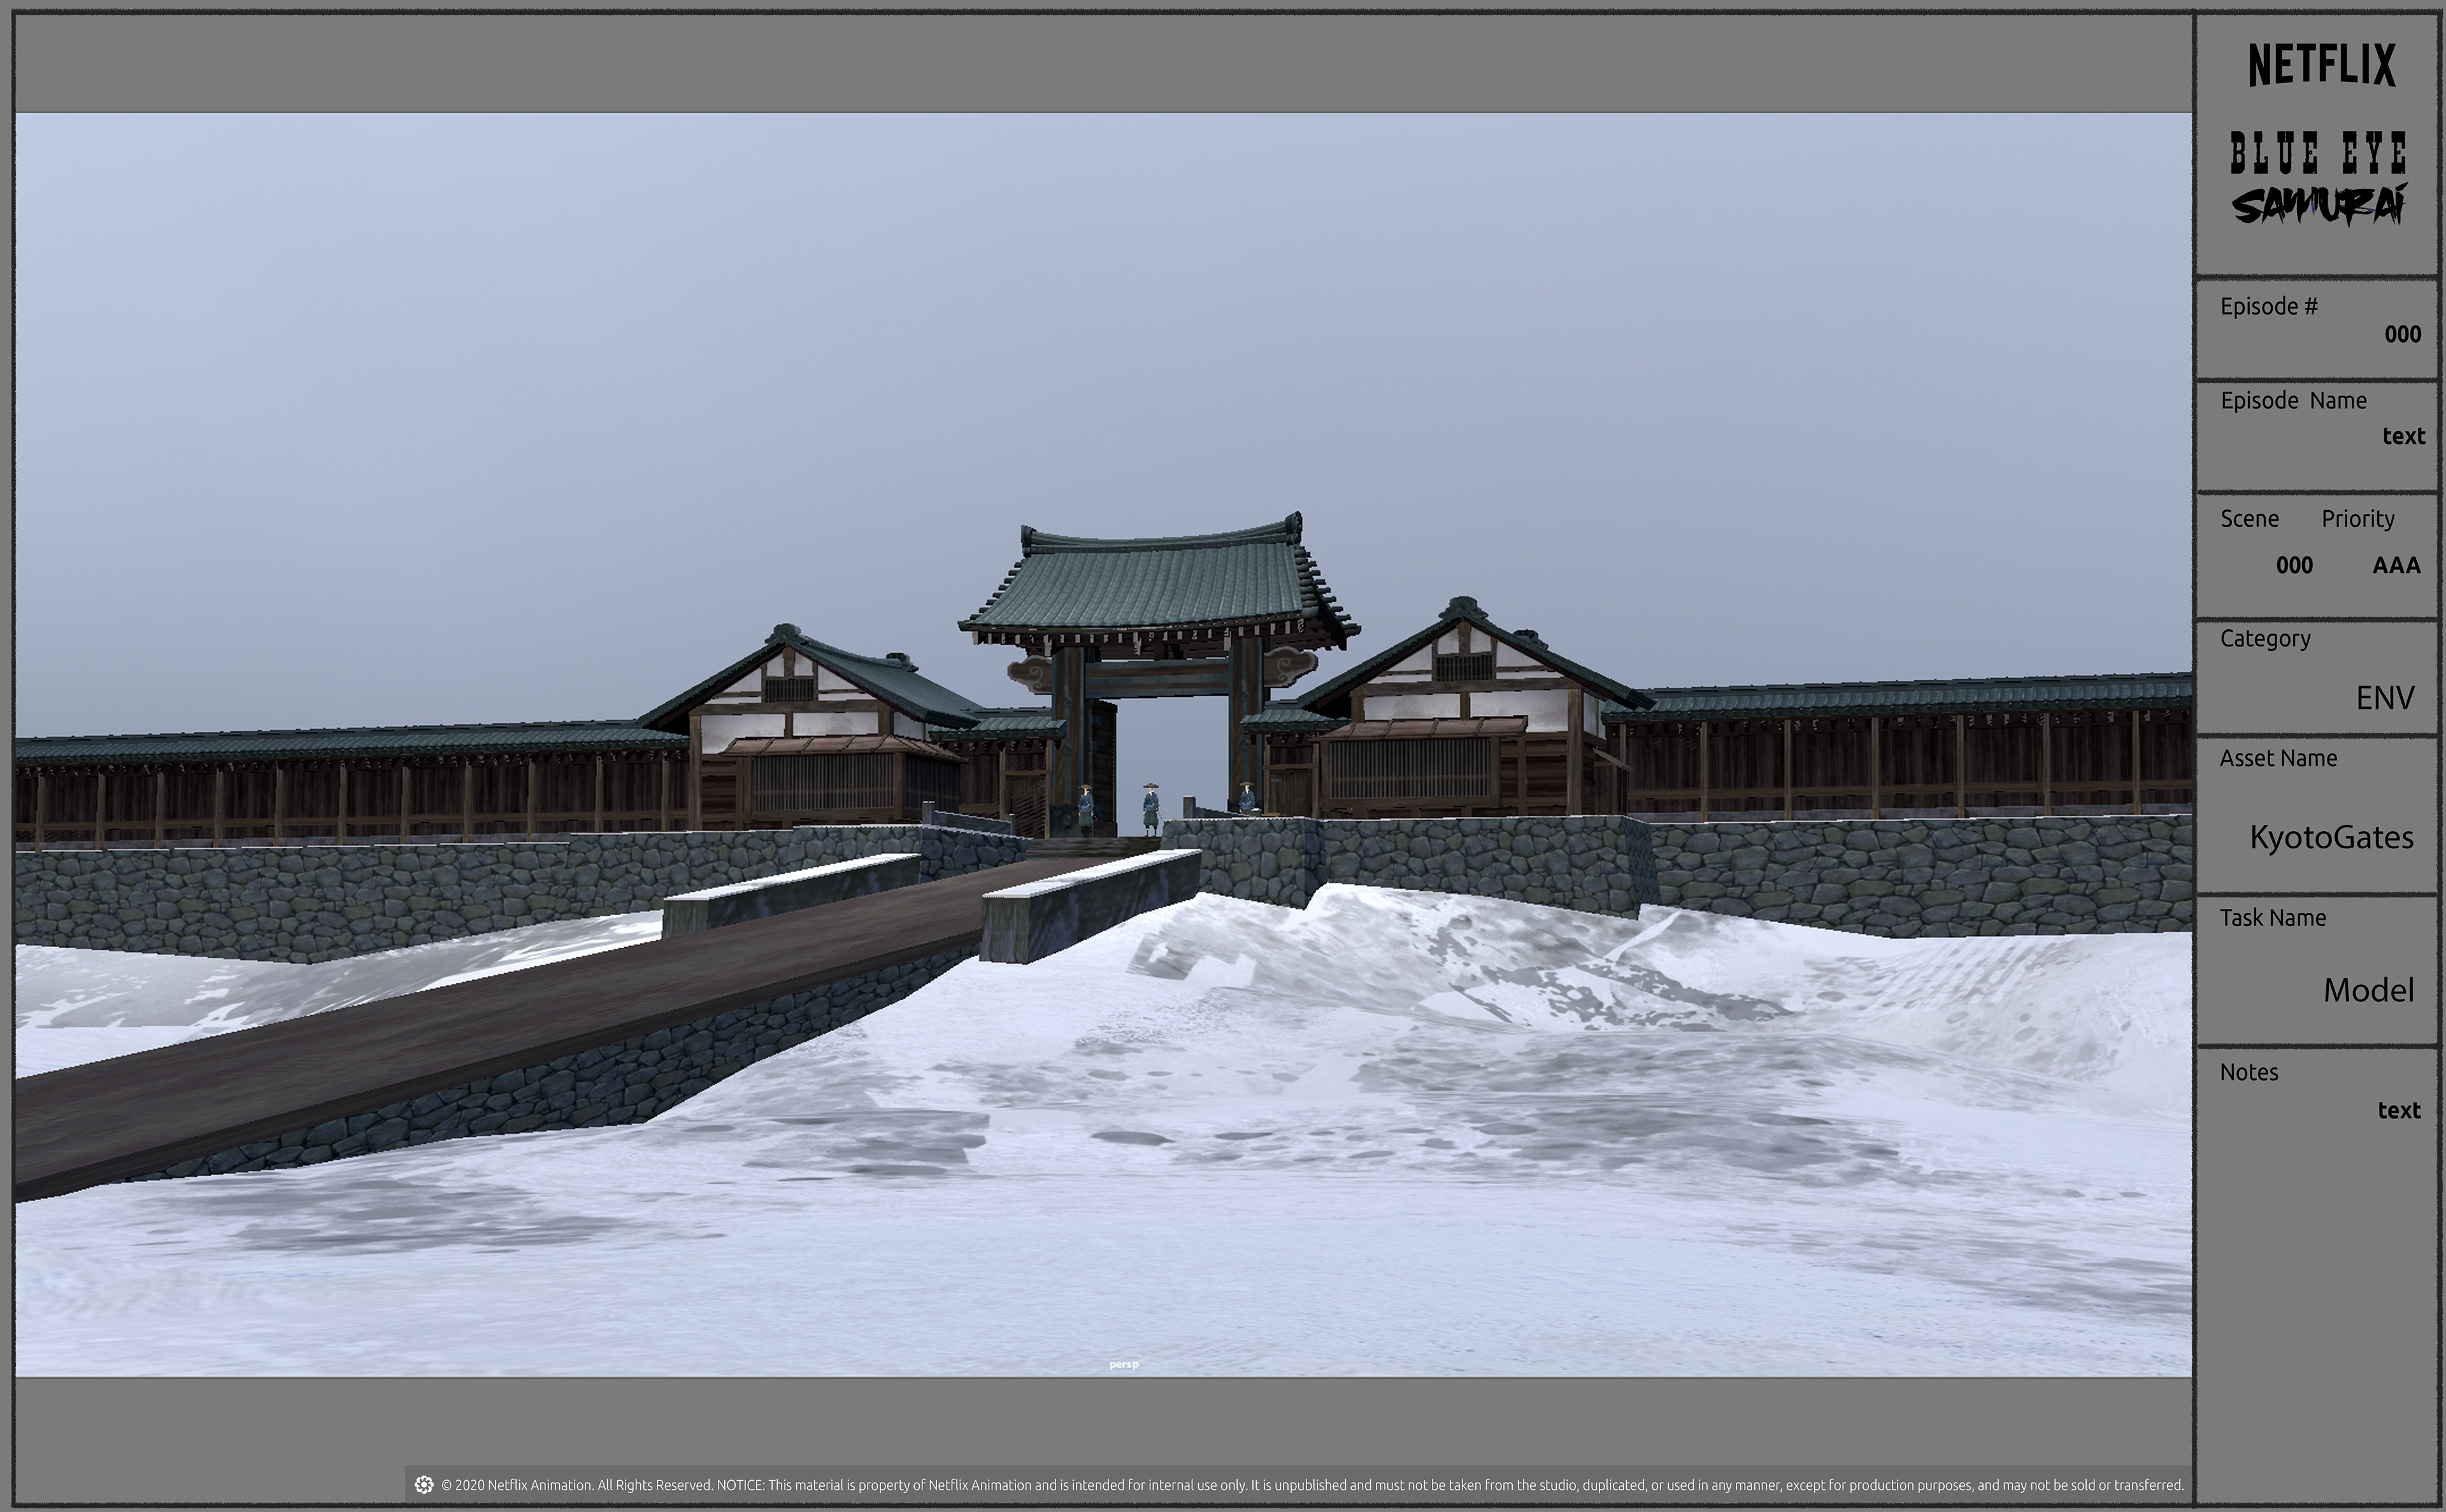Click the Priority value AAA
This screenshot has height=1512, width=2446.
click(x=2396, y=565)
